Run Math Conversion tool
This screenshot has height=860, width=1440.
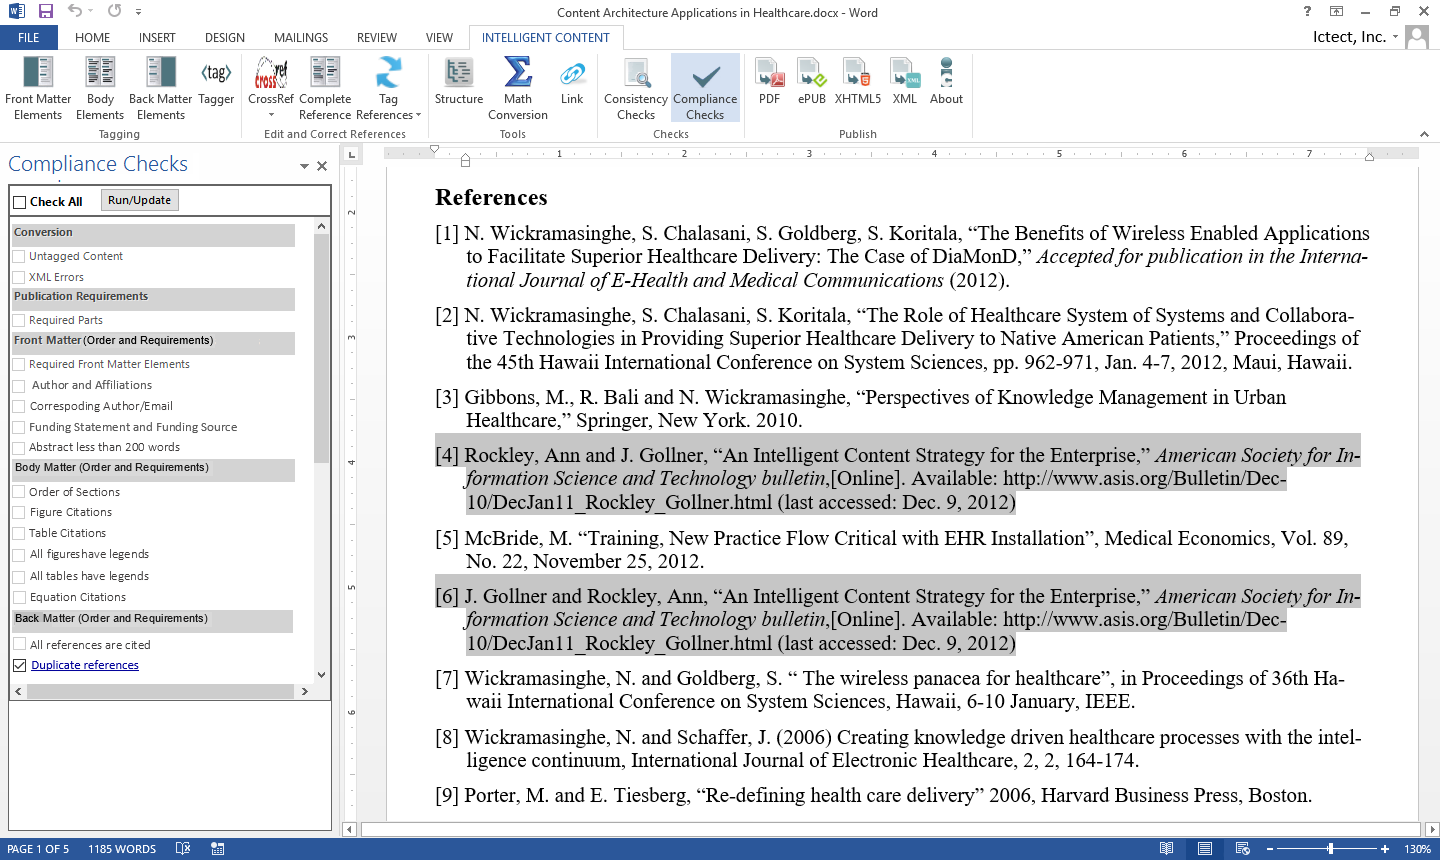518,88
